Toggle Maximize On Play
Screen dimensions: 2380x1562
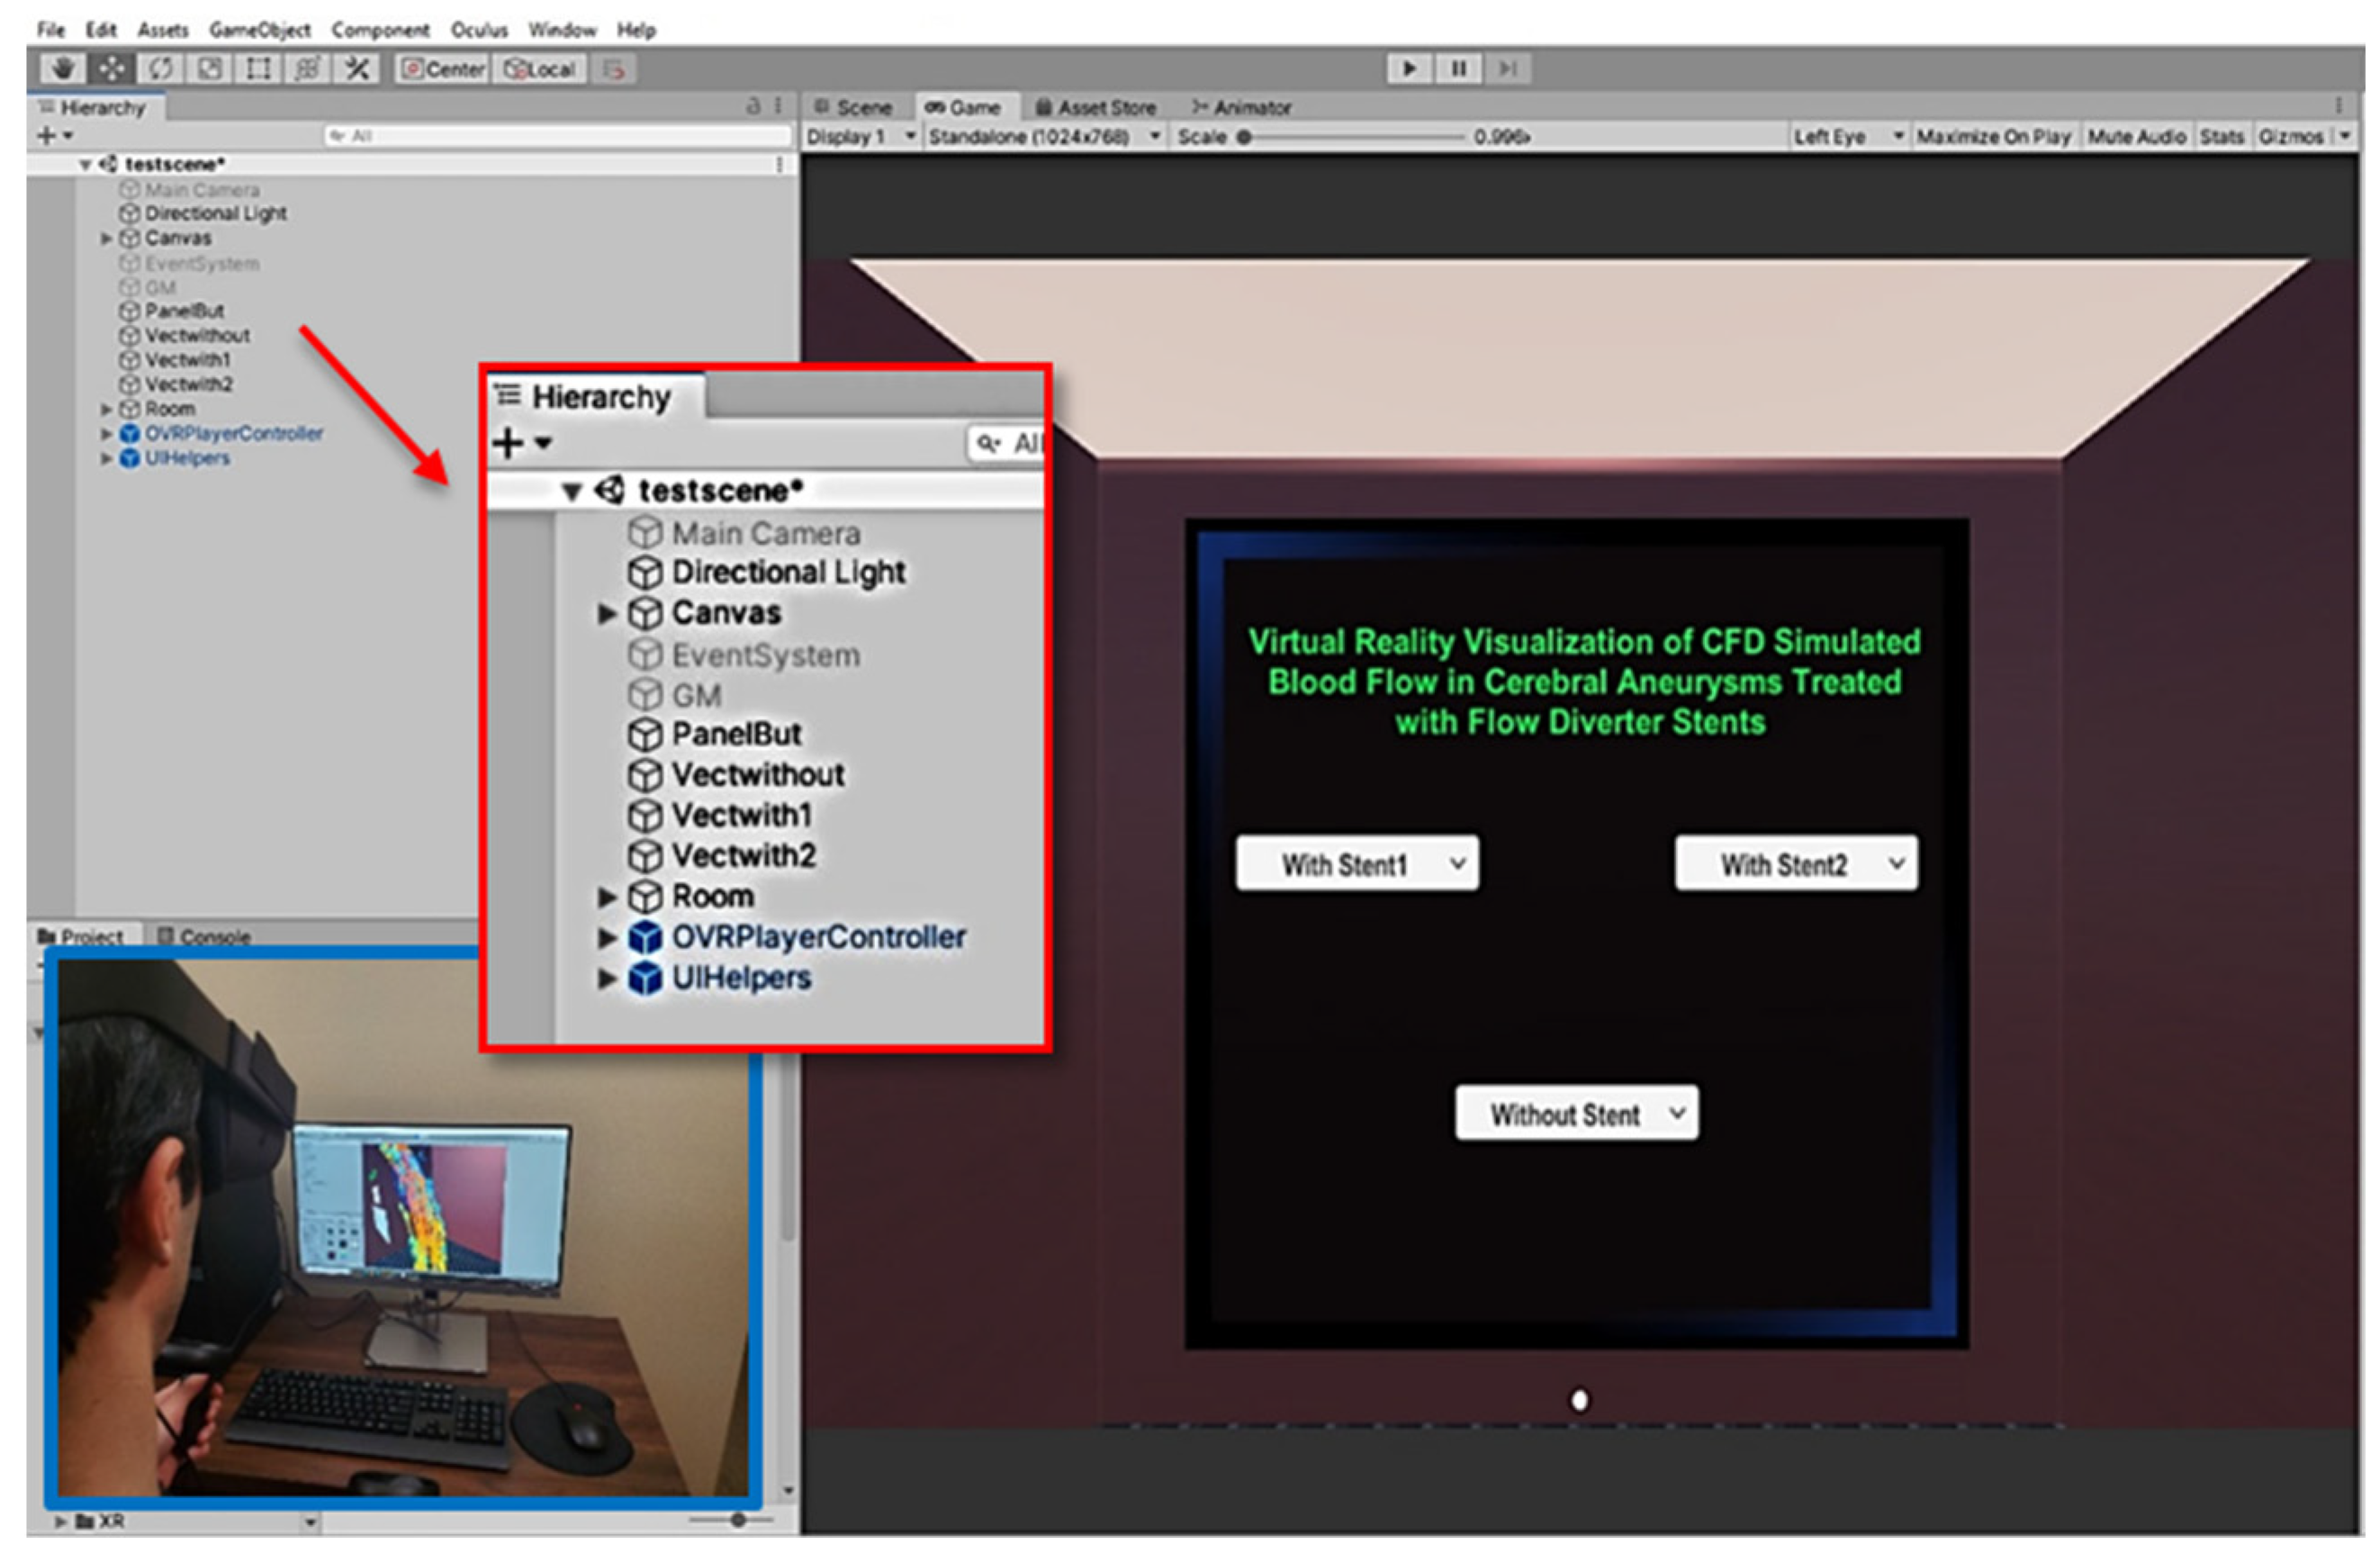pos(1992,137)
